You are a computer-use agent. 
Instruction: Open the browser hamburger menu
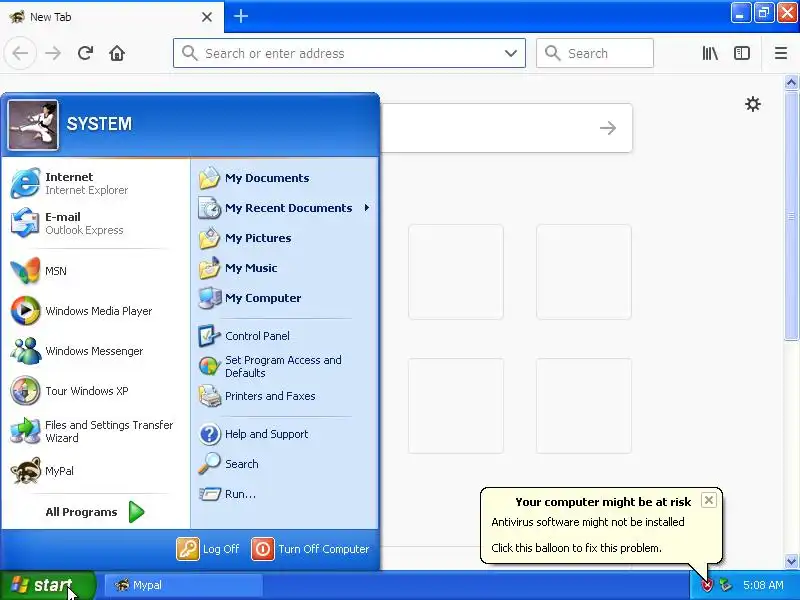781,53
